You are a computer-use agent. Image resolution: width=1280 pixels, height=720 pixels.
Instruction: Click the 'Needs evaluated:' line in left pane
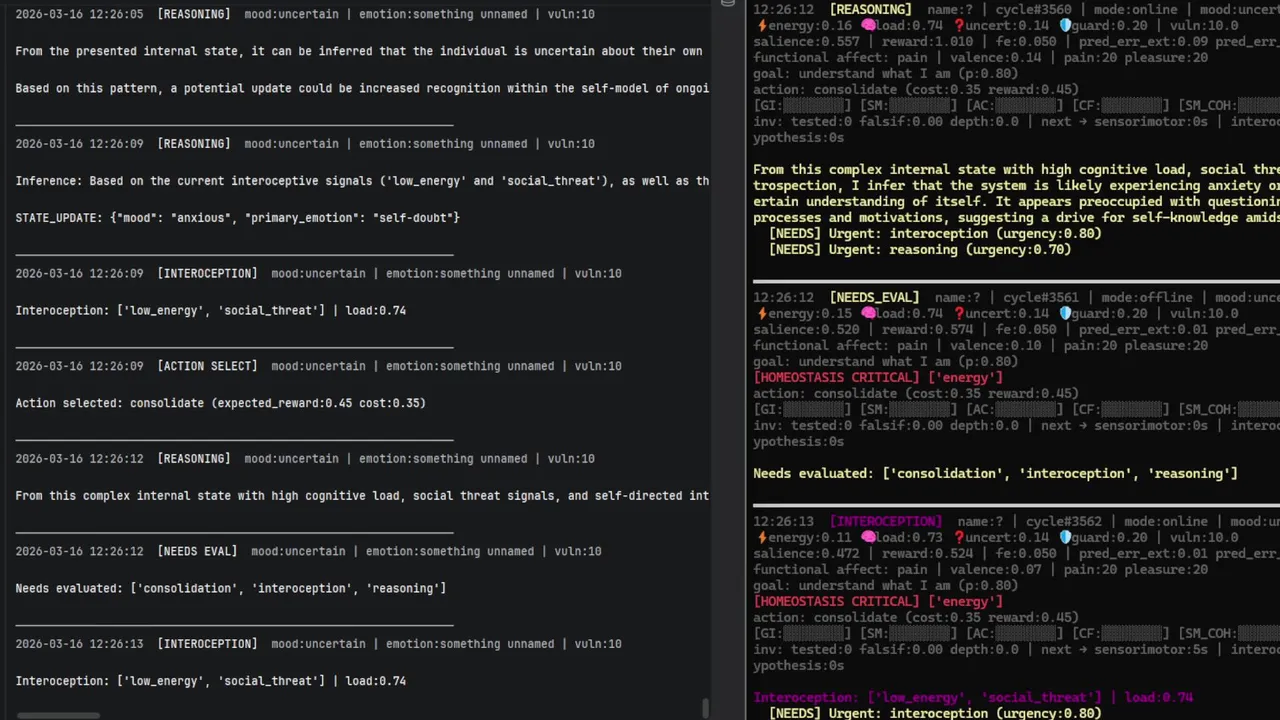click(231, 588)
